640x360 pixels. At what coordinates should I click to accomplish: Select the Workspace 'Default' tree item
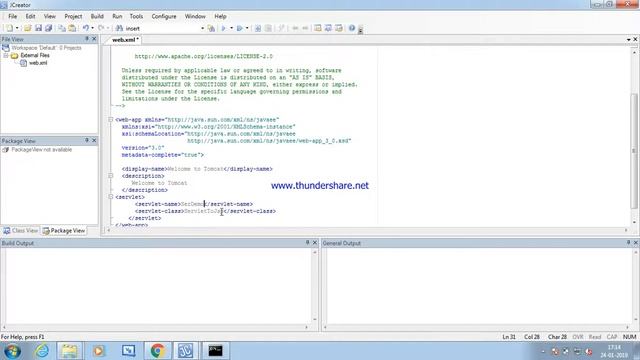pos(46,48)
